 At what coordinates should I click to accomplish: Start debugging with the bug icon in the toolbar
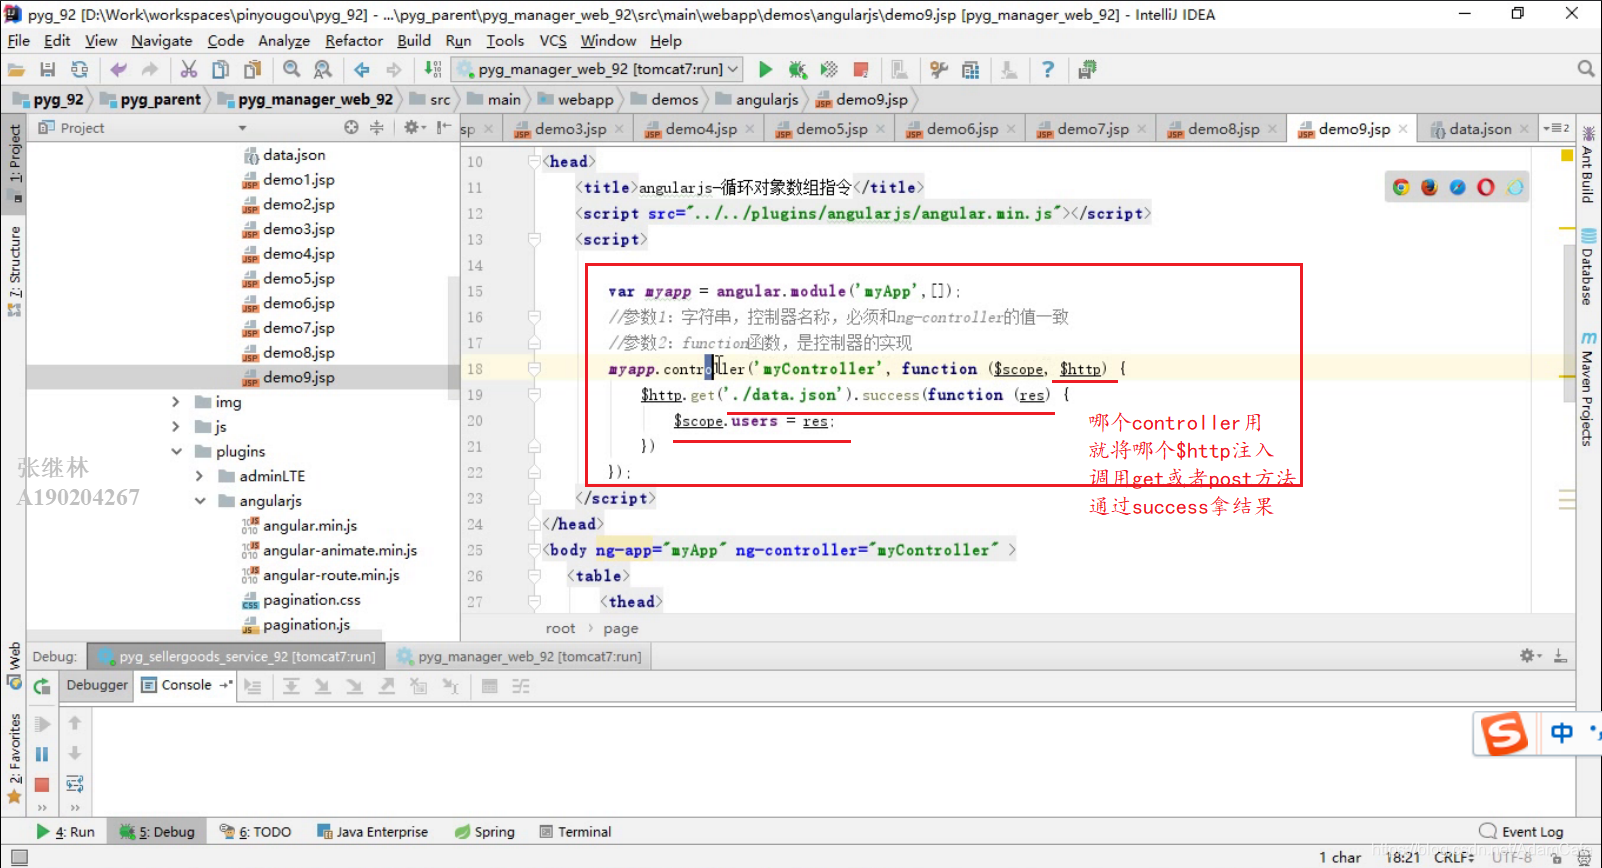coord(797,69)
